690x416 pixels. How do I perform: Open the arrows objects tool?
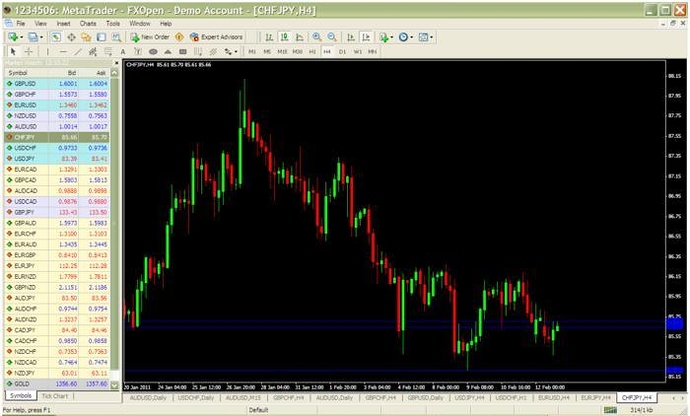228,52
